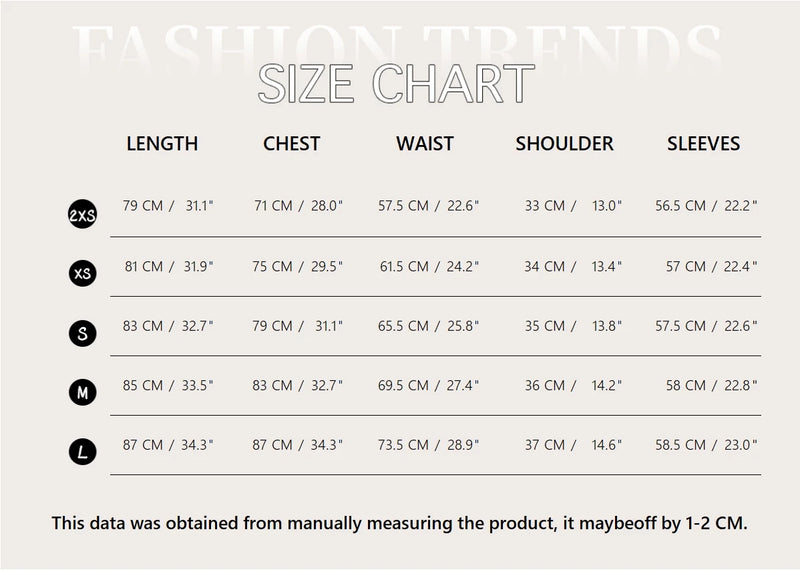Click the SLEEVES column header
The width and height of the screenshot is (800, 570).
704,143
